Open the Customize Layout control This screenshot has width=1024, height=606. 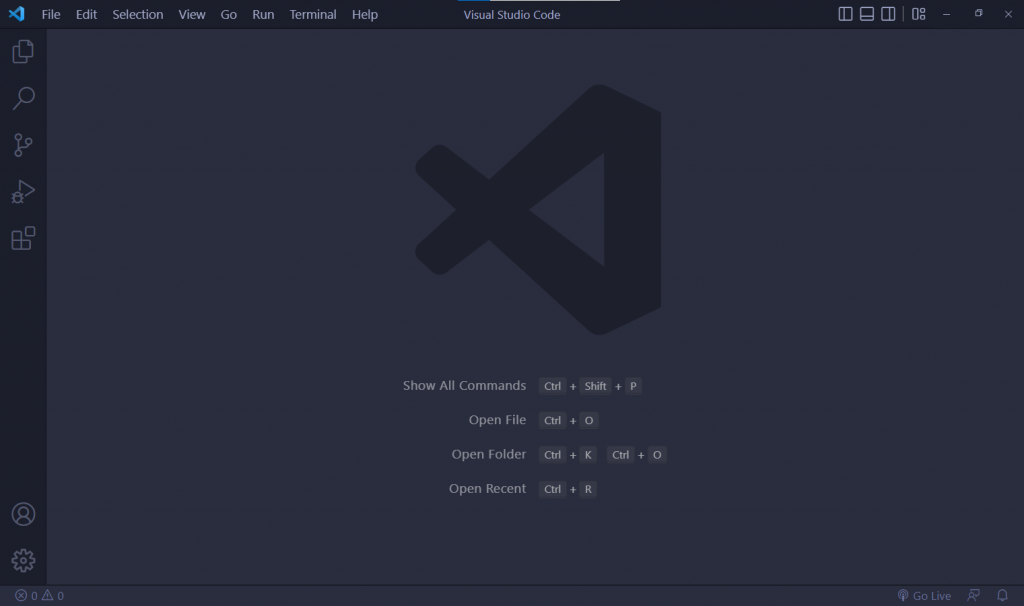[919, 14]
